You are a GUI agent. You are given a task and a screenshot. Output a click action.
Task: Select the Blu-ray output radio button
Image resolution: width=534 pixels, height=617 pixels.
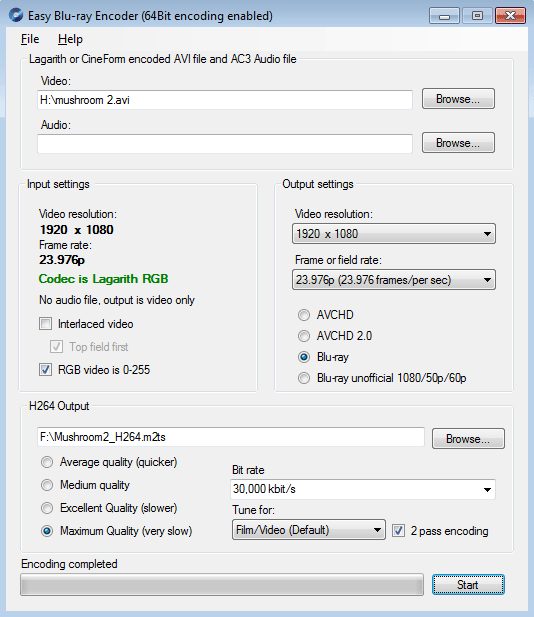point(303,357)
